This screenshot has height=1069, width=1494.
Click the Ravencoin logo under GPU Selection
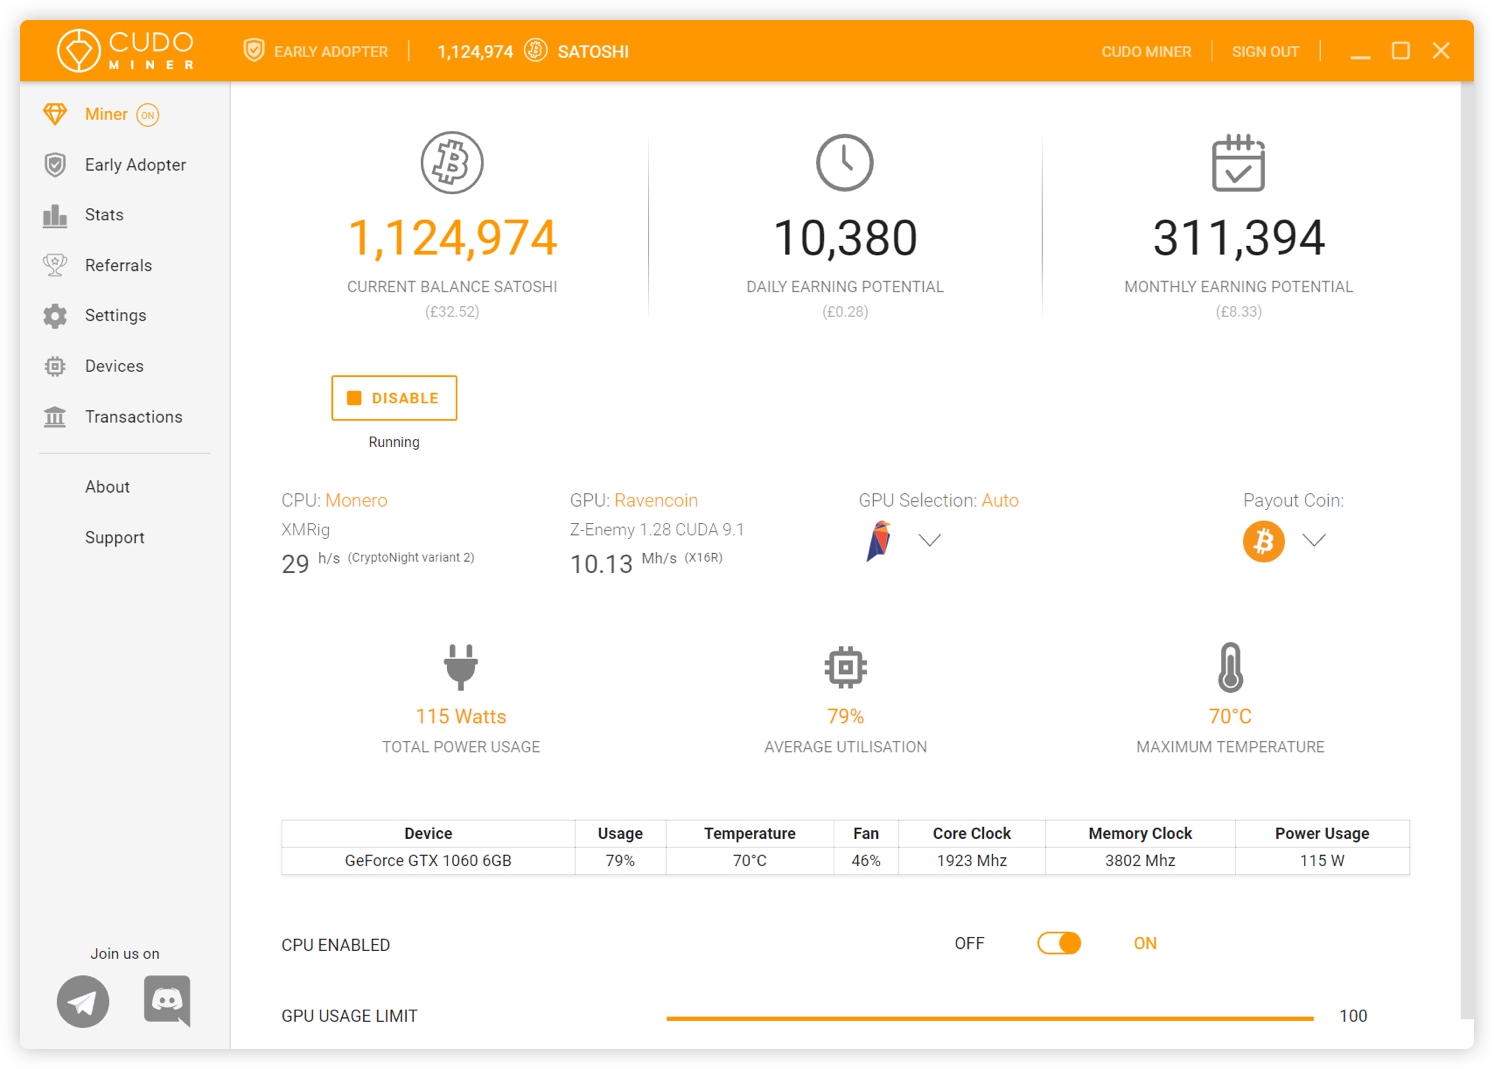coord(878,540)
